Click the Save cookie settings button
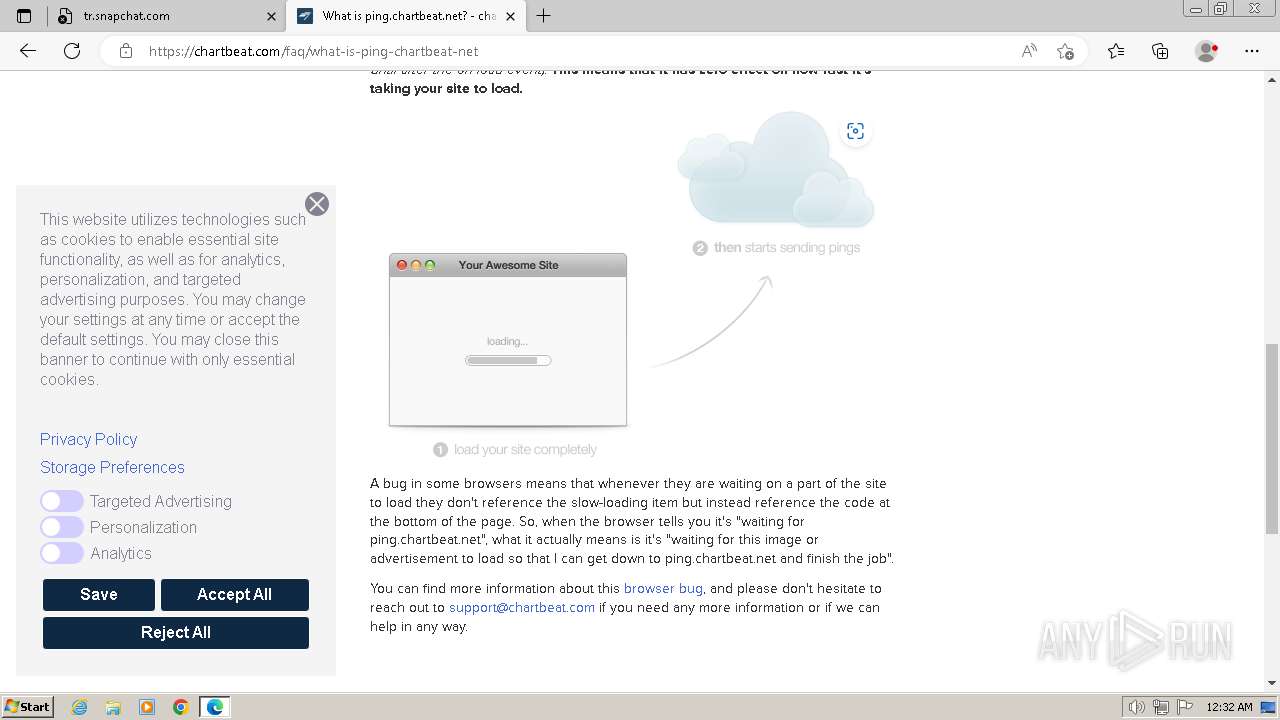Viewport: 1280px width, 720px height. (x=99, y=594)
